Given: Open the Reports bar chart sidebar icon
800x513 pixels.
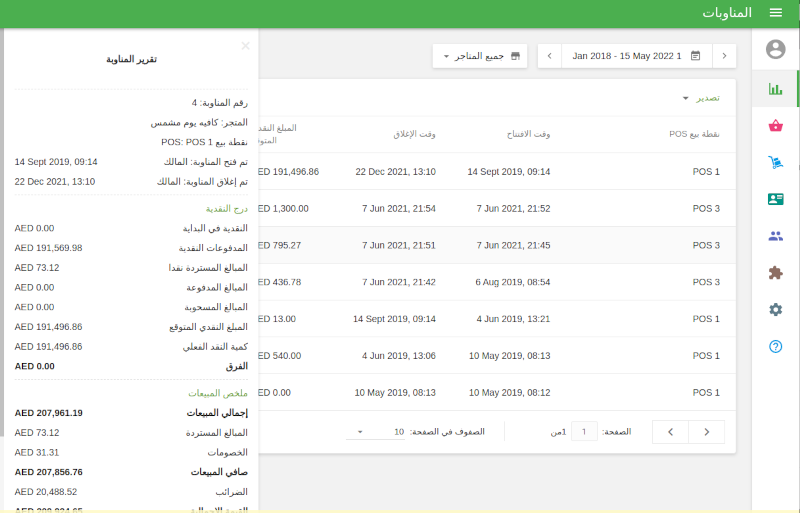Looking at the screenshot, I should tap(776, 89).
